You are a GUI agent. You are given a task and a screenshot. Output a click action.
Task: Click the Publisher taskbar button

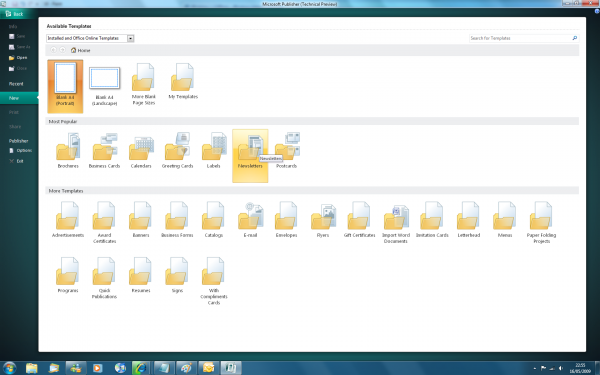(231, 368)
